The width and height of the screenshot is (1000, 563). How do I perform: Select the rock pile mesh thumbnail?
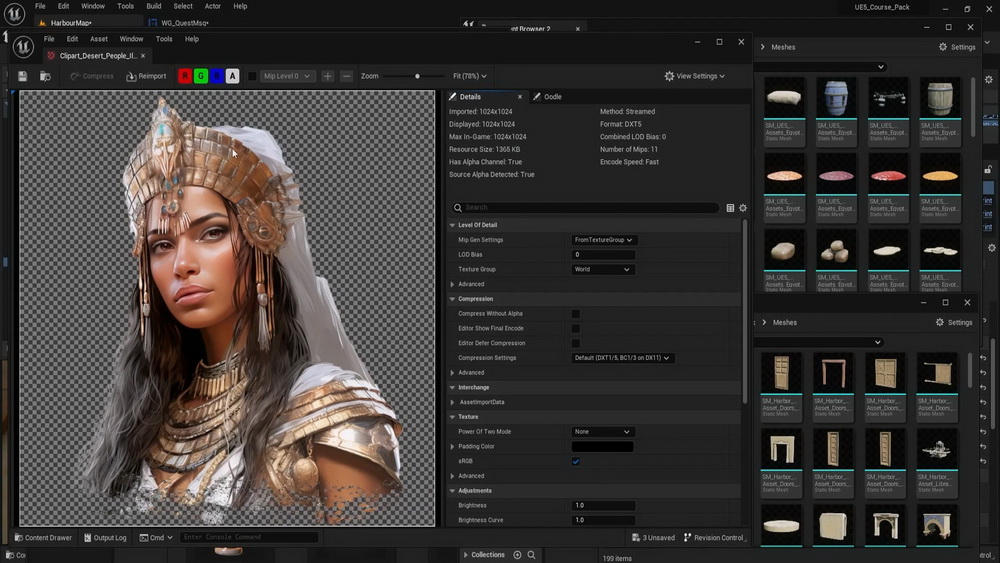pos(836,251)
